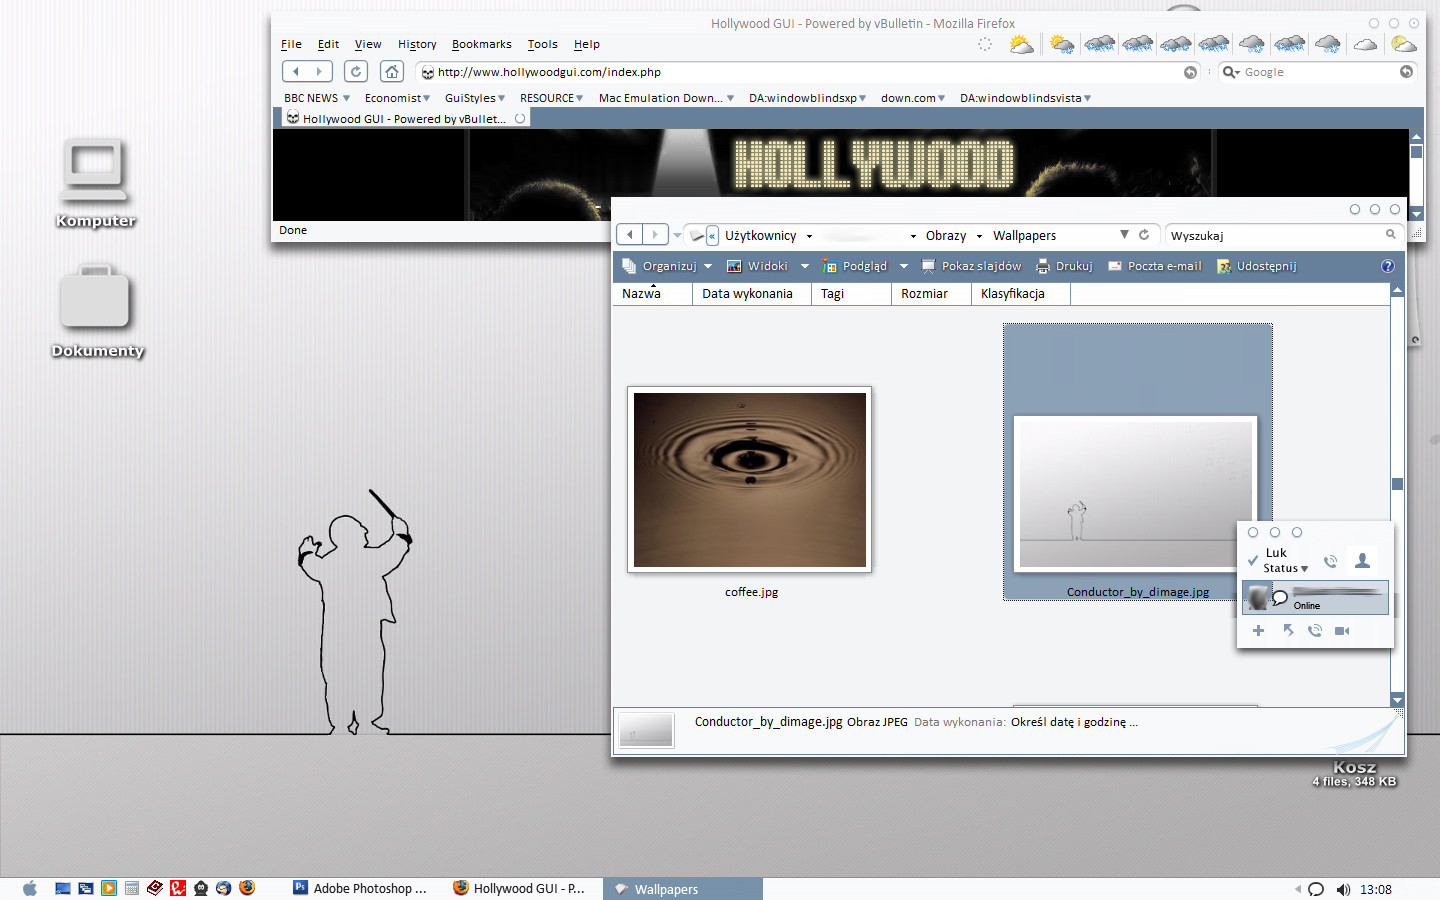Open the Tools menu in Firefox
This screenshot has height=900, width=1440.
[542, 44]
